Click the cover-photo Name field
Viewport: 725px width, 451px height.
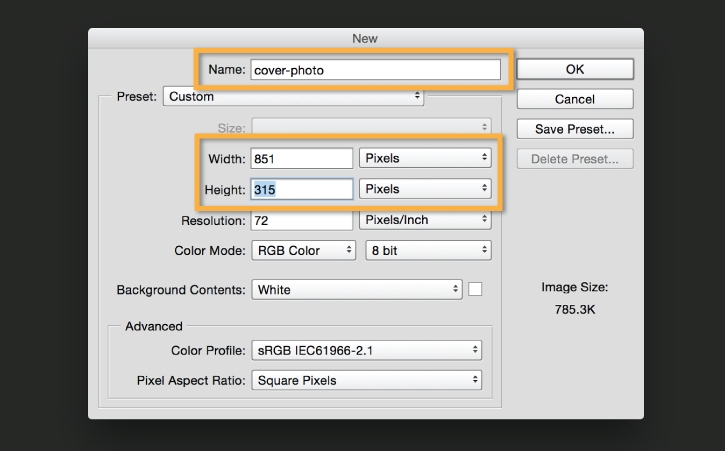click(374, 70)
